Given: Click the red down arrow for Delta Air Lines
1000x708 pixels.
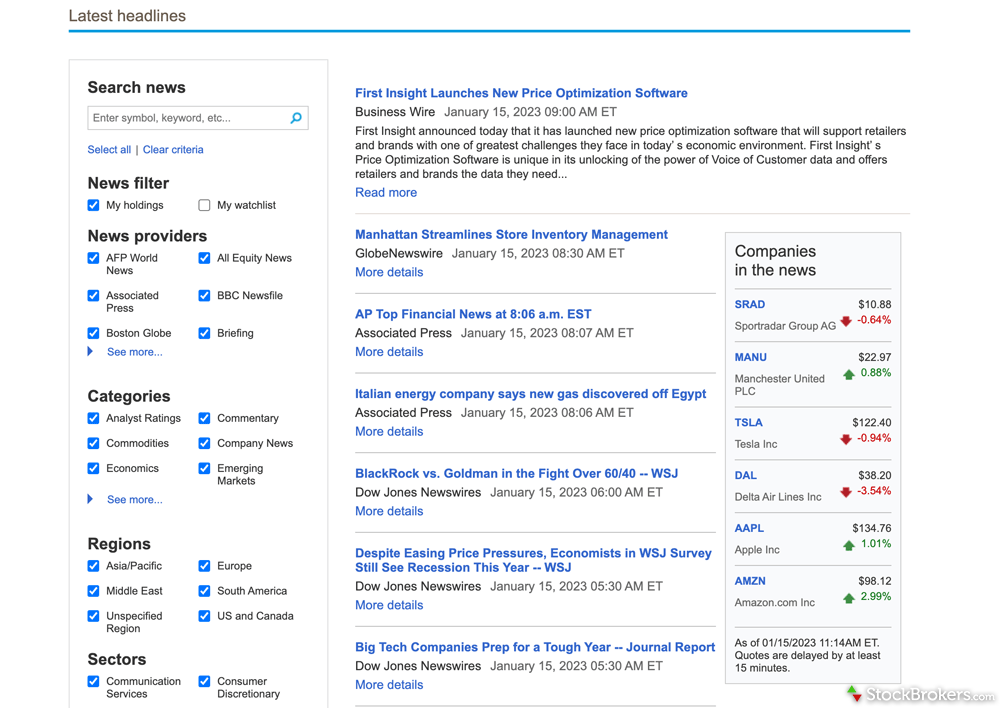Looking at the screenshot, I should pos(846,492).
